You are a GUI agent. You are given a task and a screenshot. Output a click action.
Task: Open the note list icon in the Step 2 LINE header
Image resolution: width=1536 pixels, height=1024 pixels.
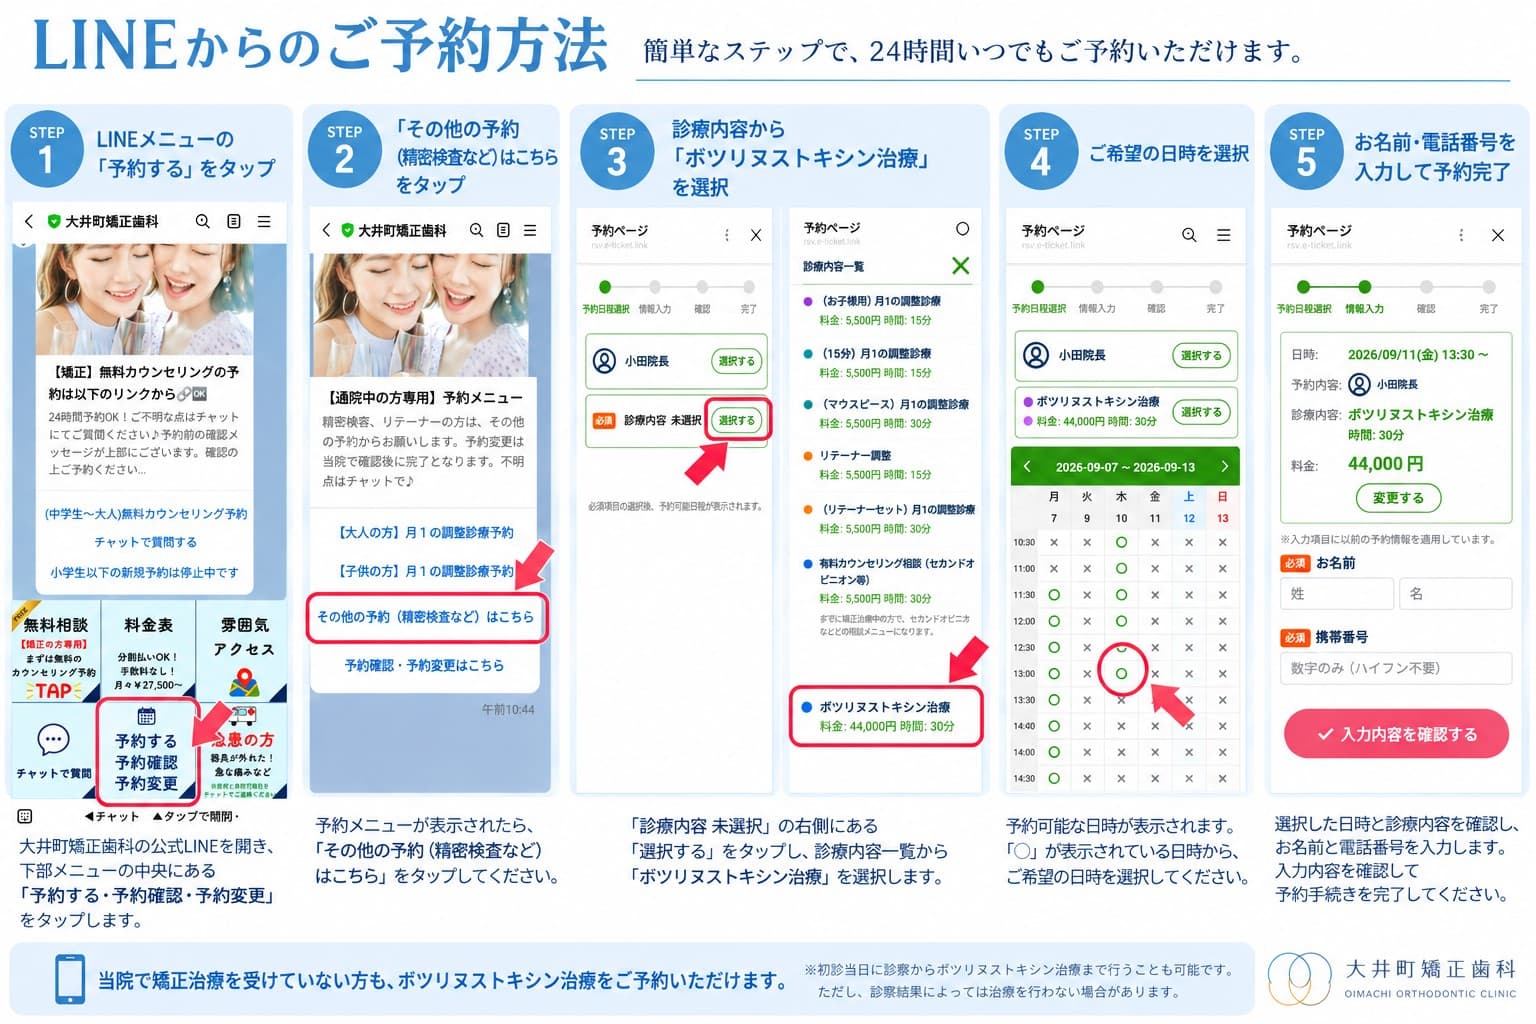coord(503,230)
